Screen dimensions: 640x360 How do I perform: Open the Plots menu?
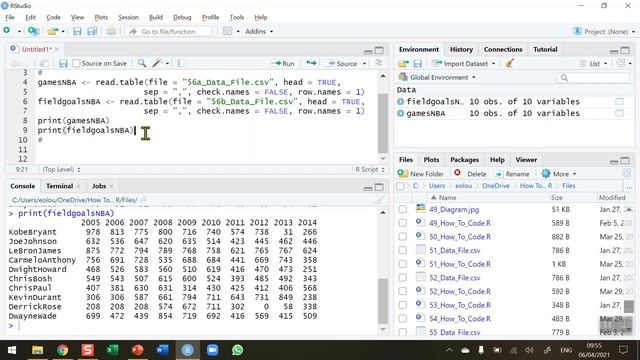(101, 17)
